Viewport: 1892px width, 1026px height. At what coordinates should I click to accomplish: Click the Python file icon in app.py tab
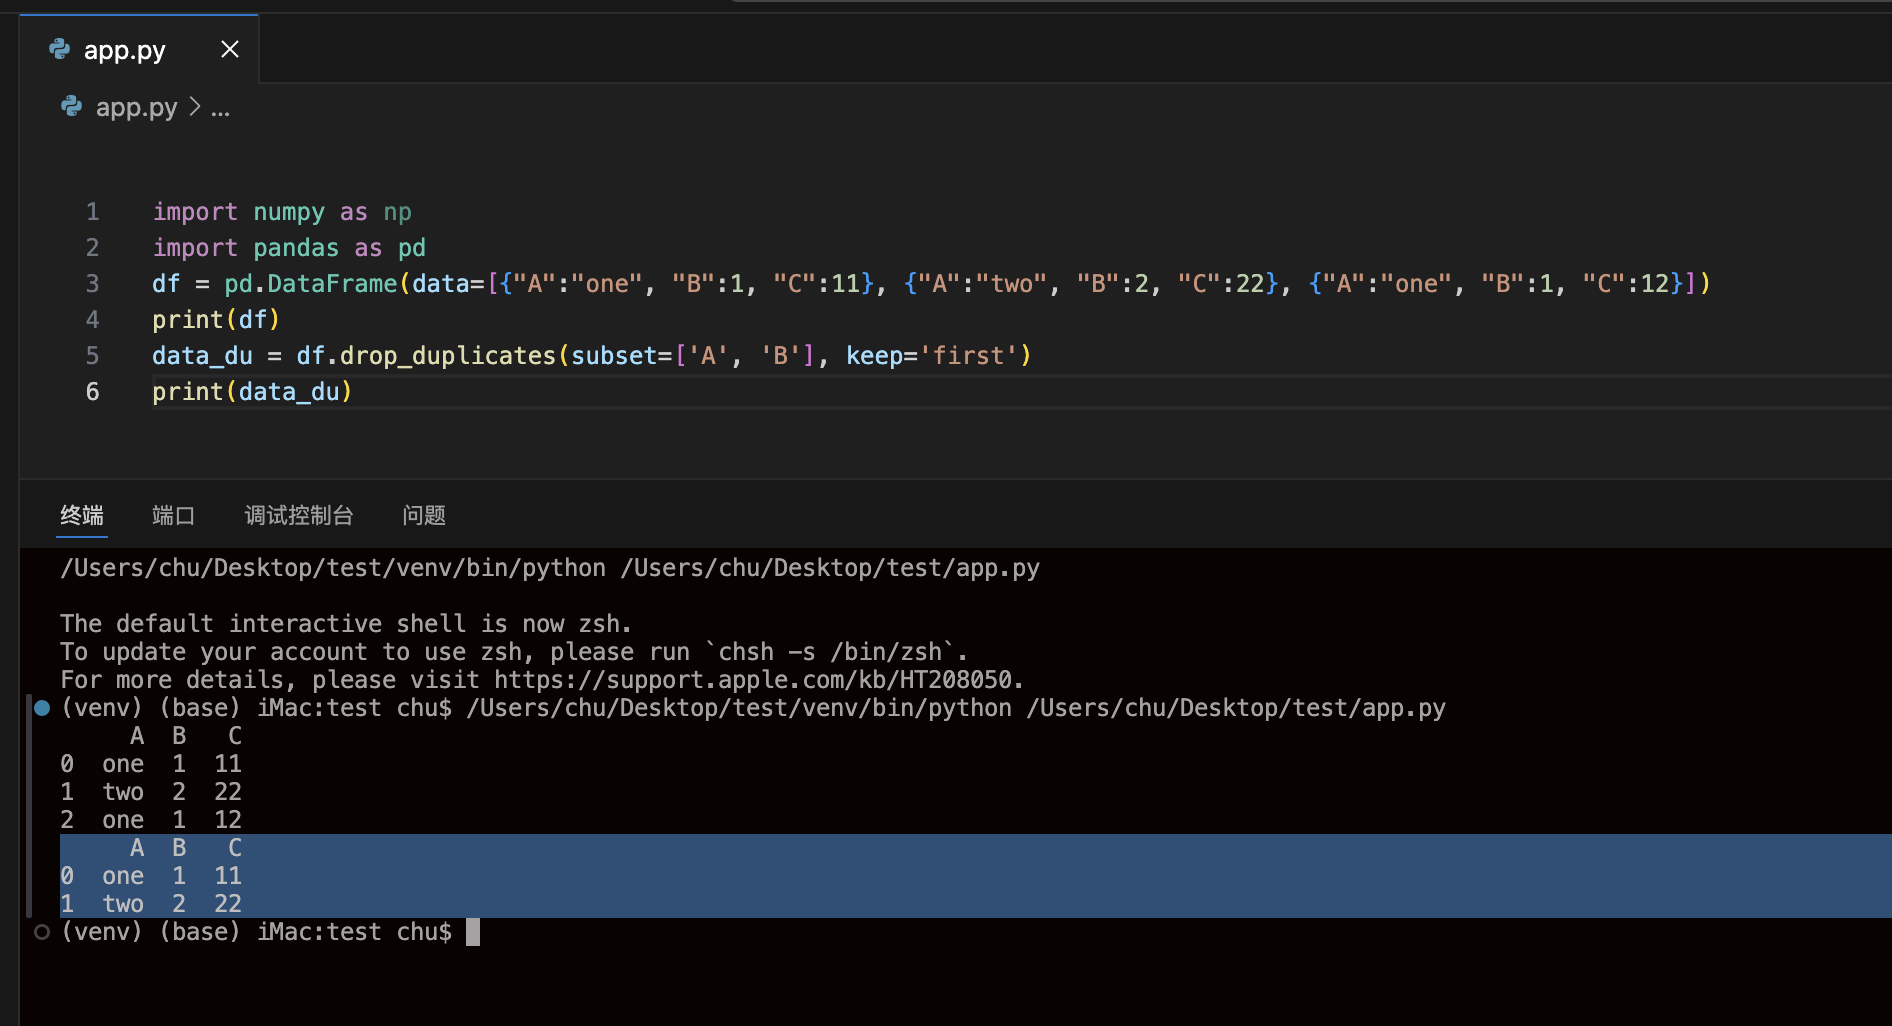60,49
